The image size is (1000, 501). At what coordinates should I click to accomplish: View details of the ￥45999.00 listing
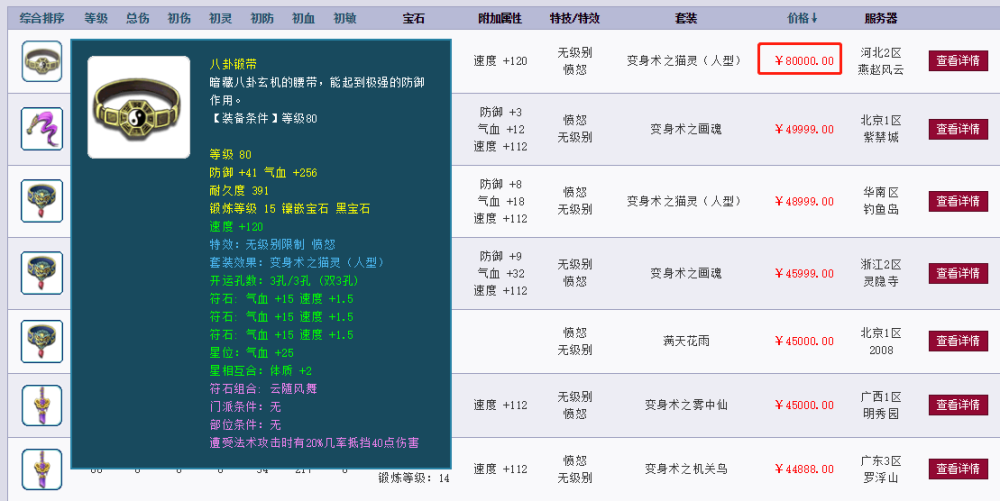pyautogui.click(x=958, y=273)
